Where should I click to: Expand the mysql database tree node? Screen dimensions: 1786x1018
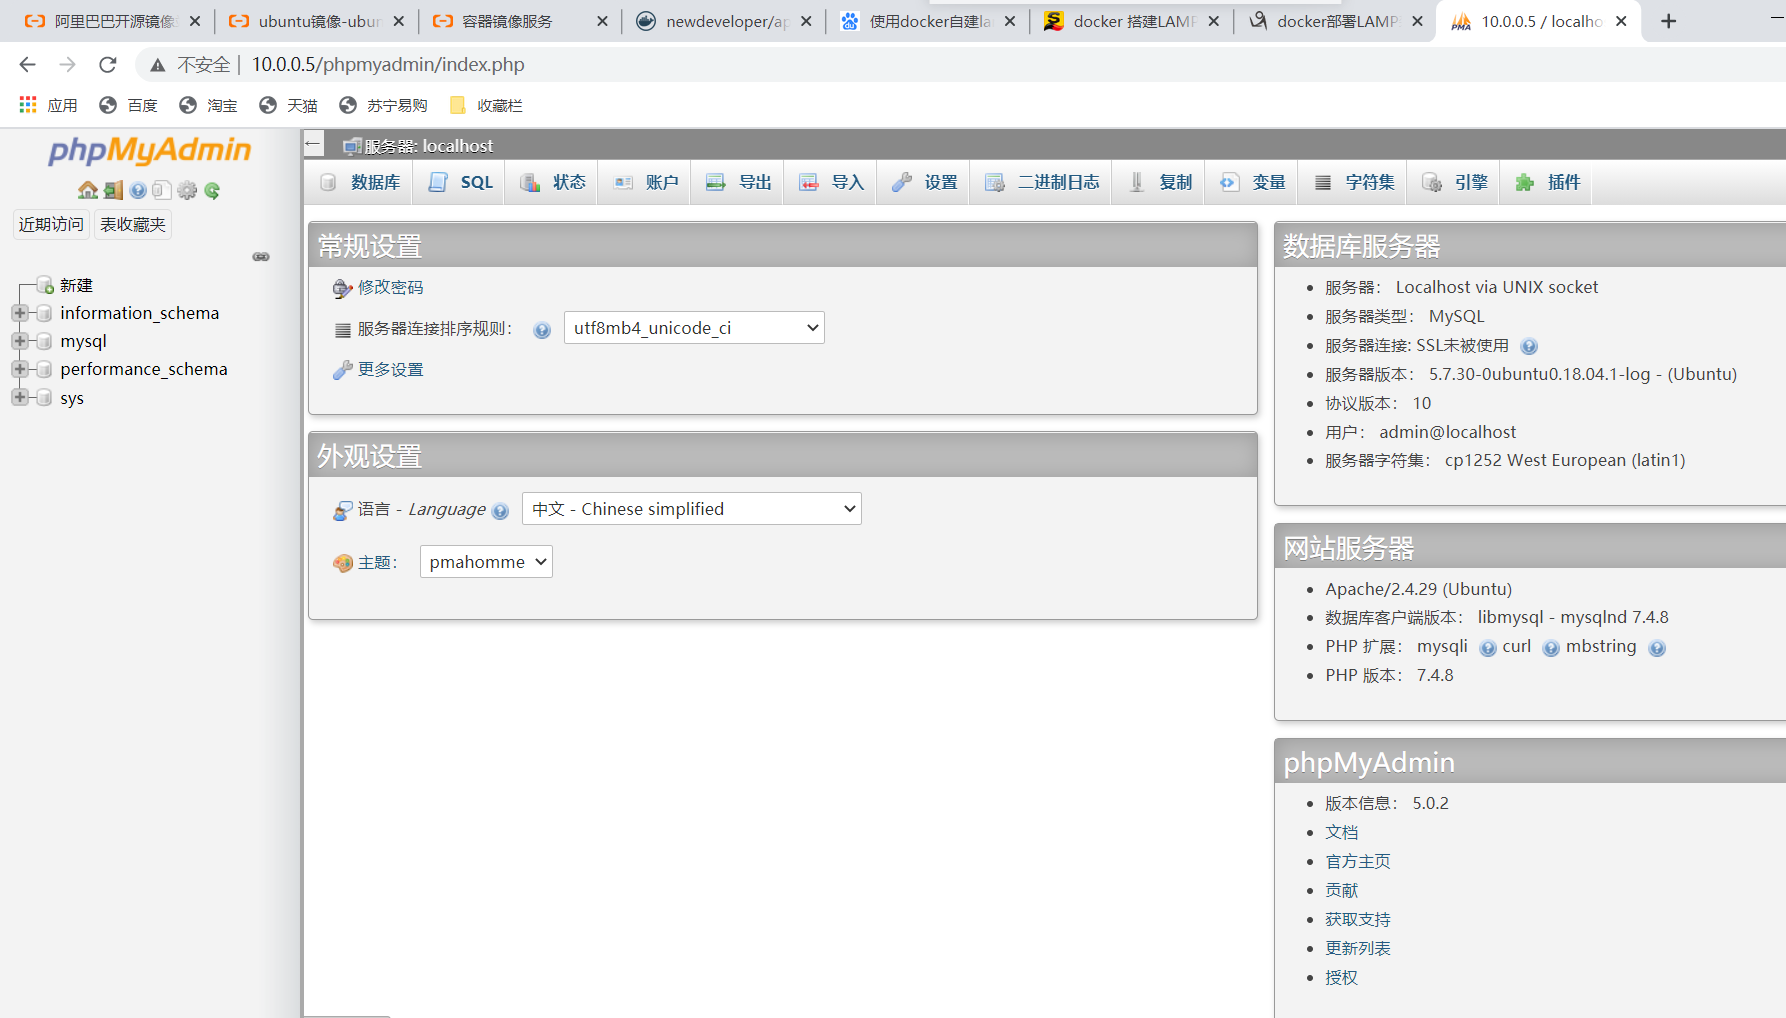click(x=19, y=341)
